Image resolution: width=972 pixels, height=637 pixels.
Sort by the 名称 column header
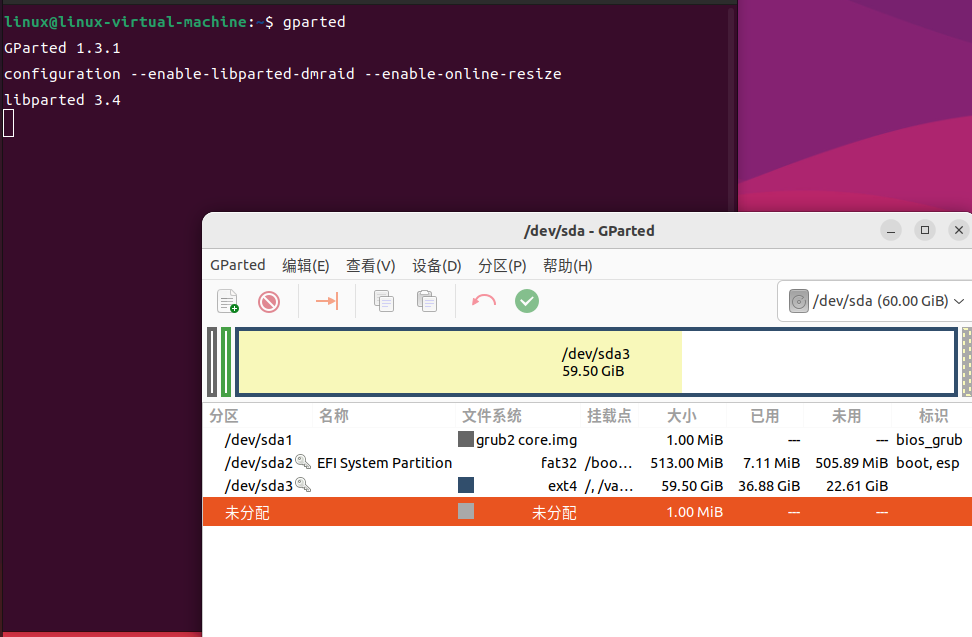point(334,416)
